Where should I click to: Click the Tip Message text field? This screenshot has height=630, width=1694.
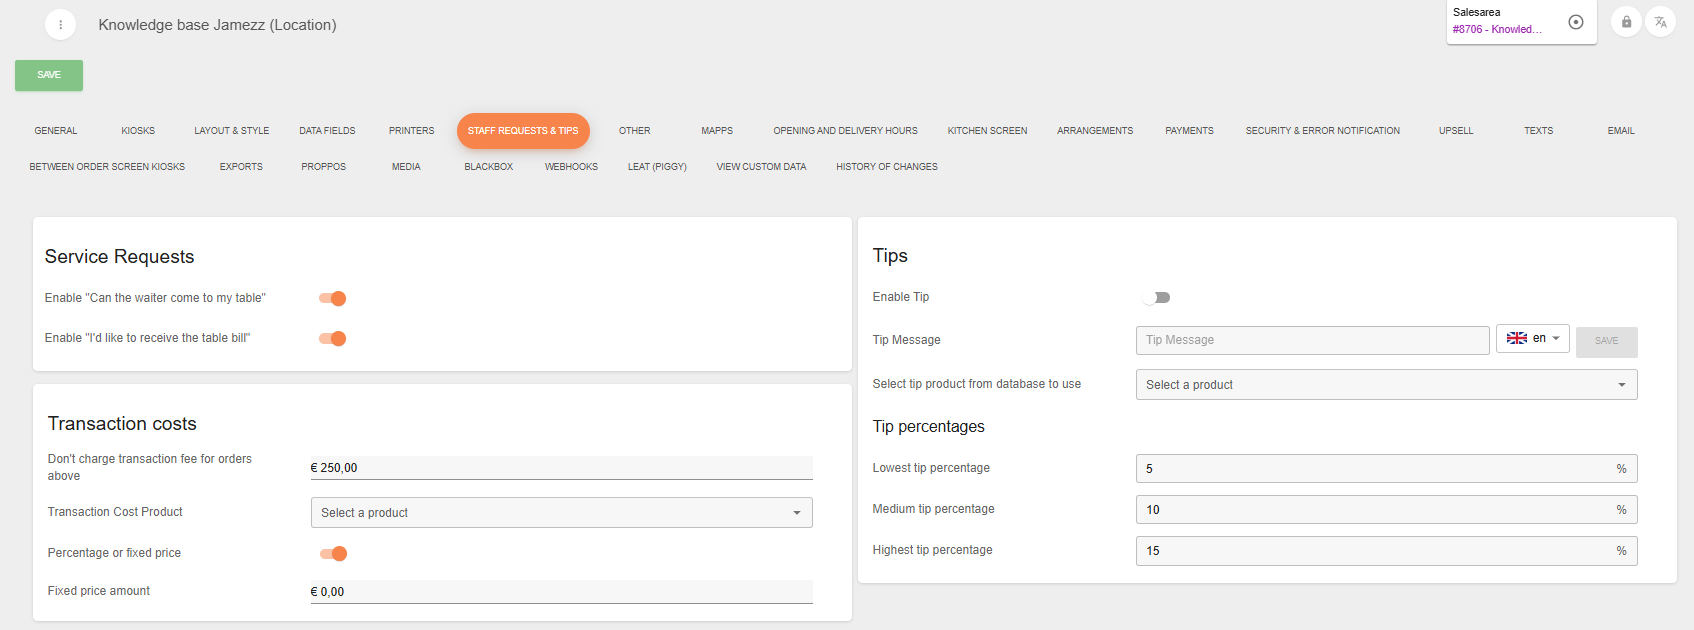click(1312, 340)
